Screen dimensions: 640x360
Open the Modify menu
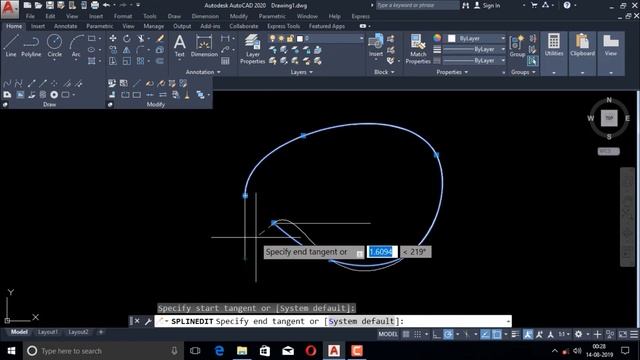[x=238, y=16]
